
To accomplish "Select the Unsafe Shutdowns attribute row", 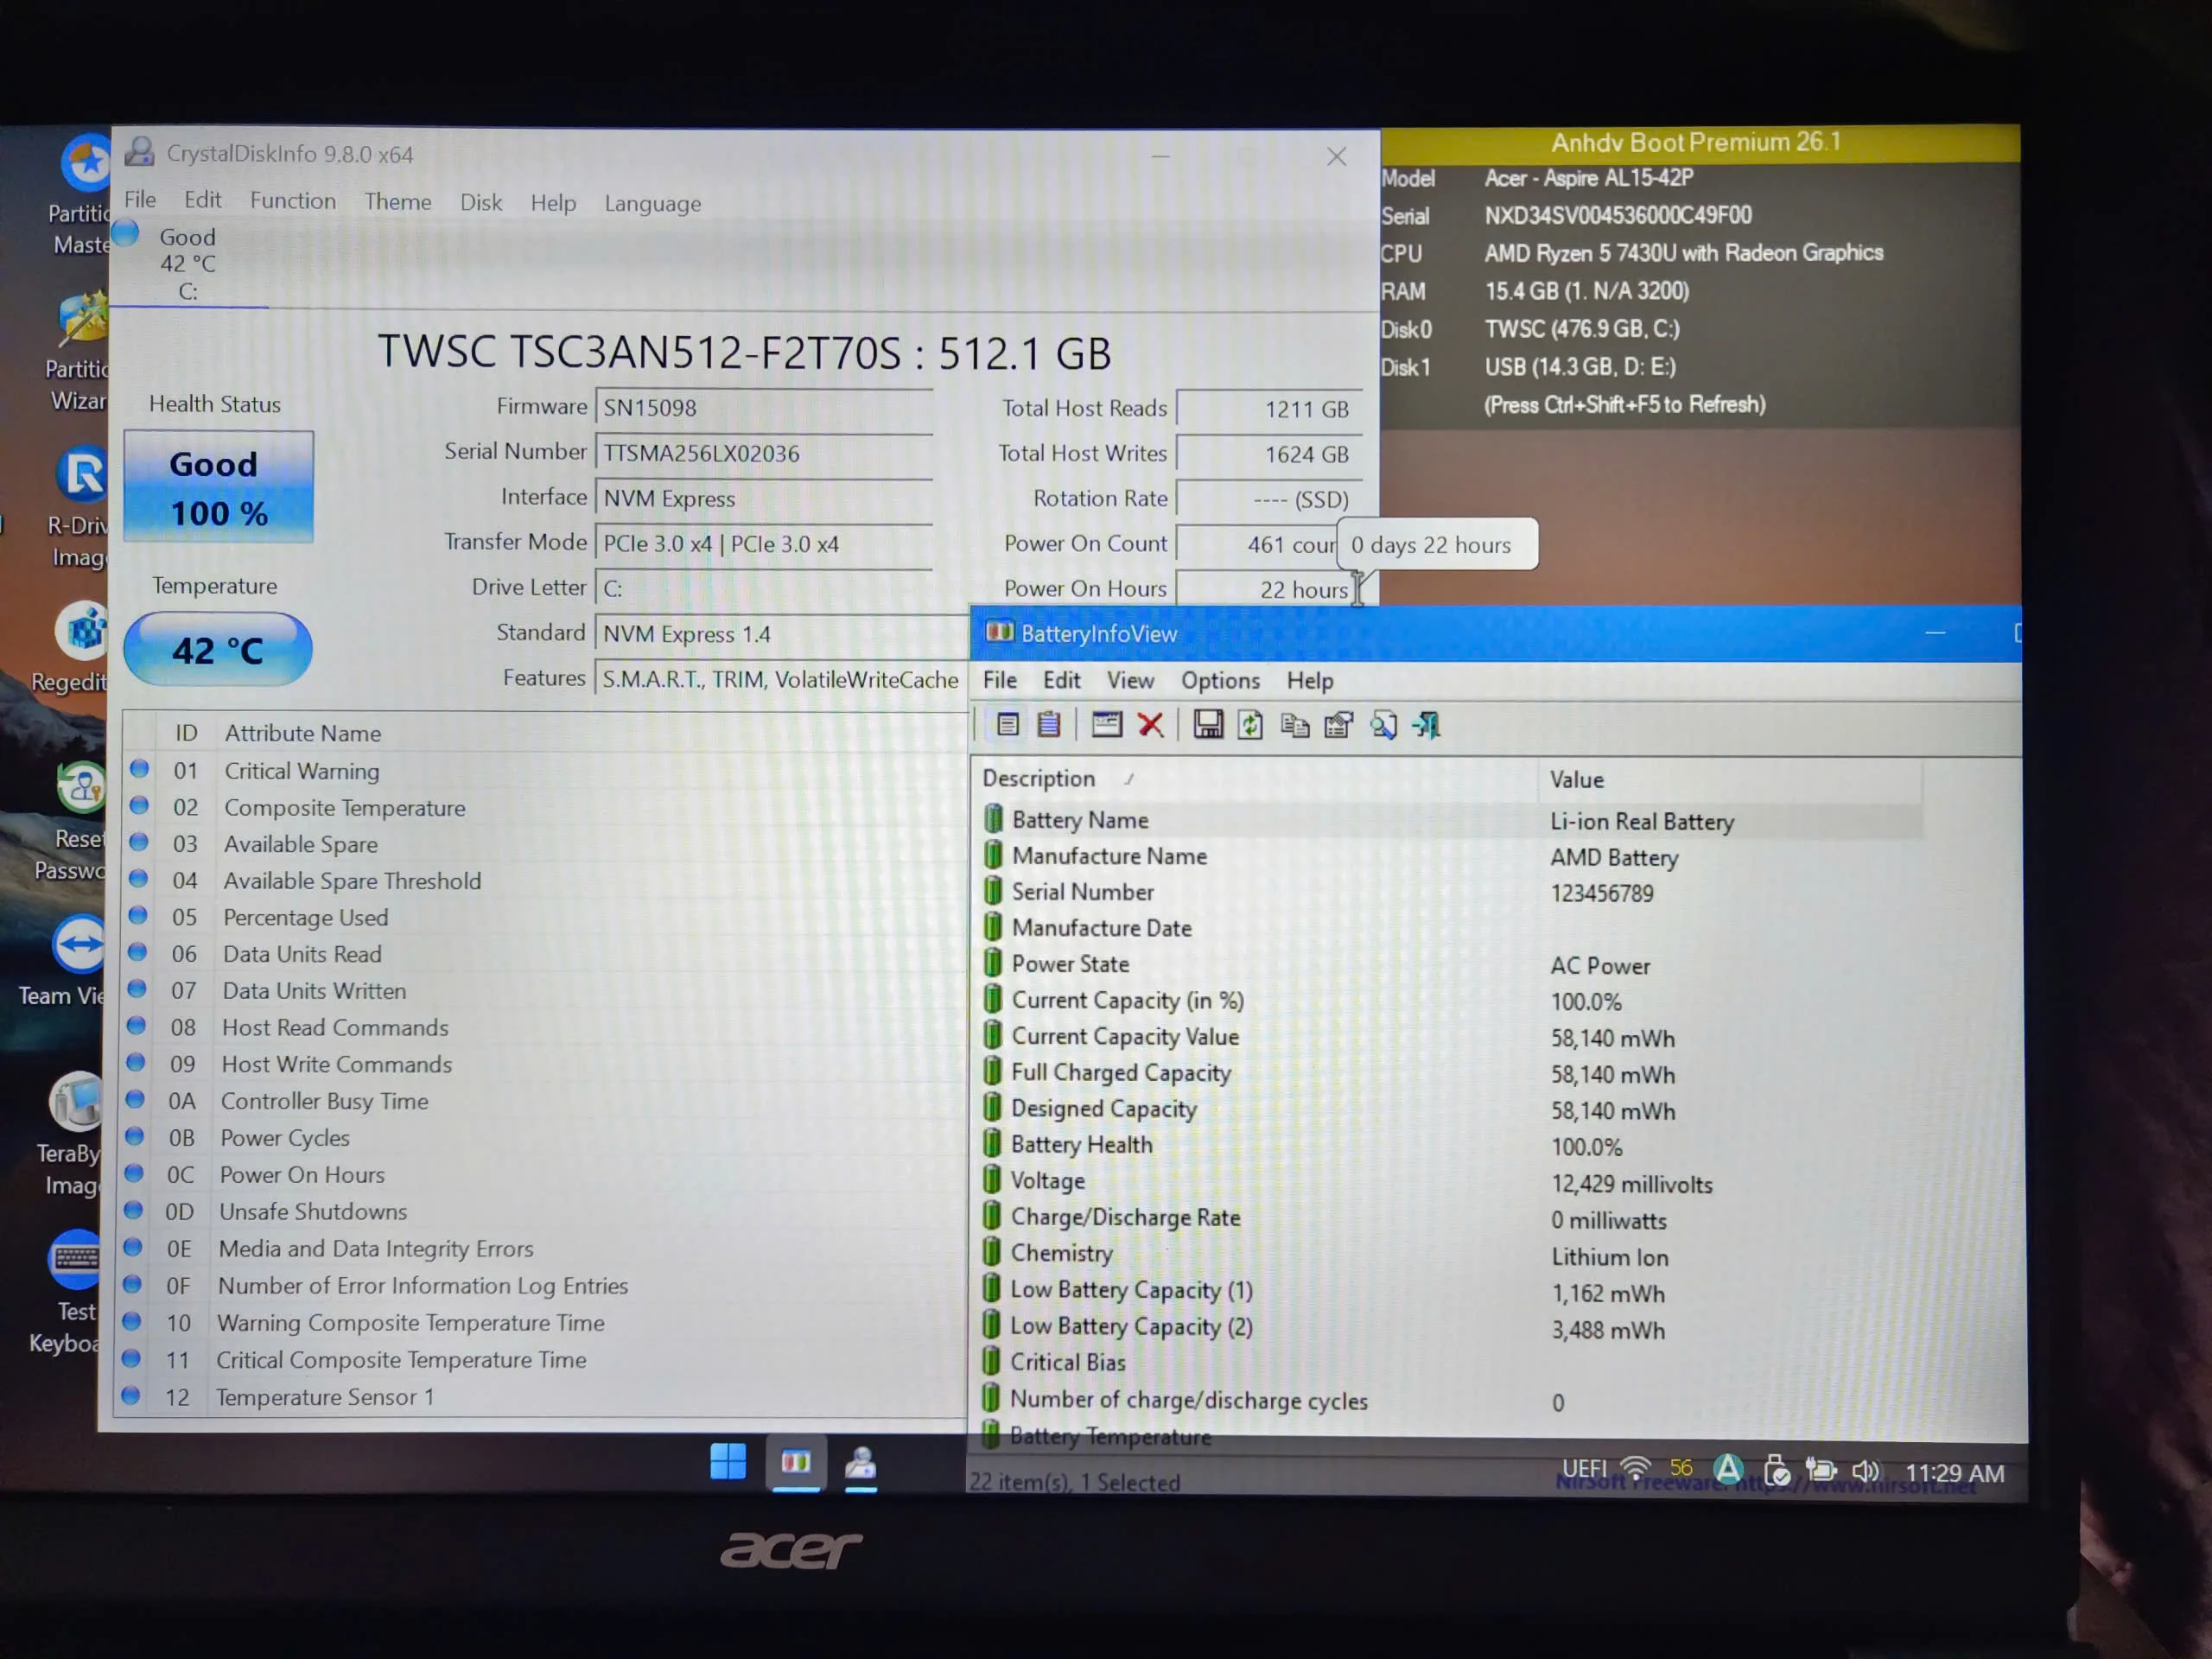I will click(x=543, y=1211).
